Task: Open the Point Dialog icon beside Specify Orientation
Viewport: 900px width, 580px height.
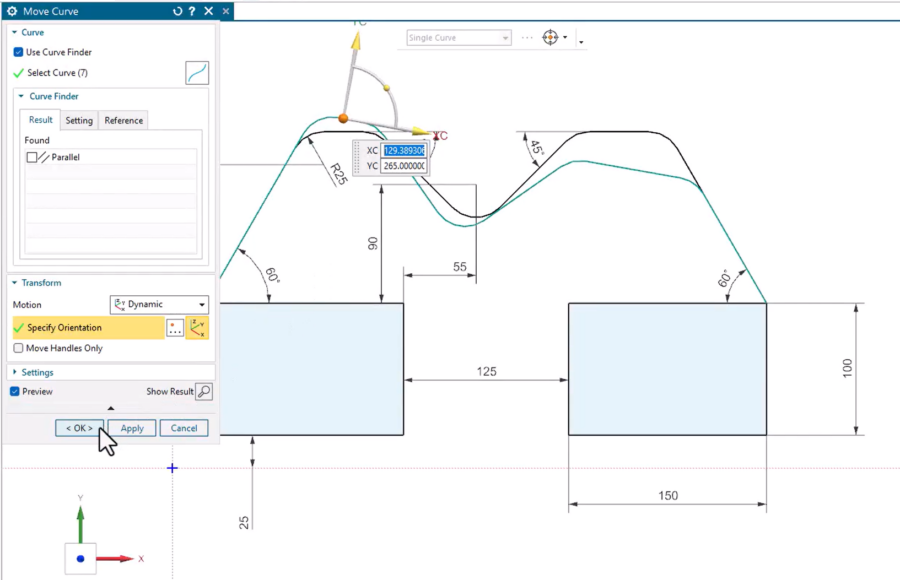Action: [172, 327]
